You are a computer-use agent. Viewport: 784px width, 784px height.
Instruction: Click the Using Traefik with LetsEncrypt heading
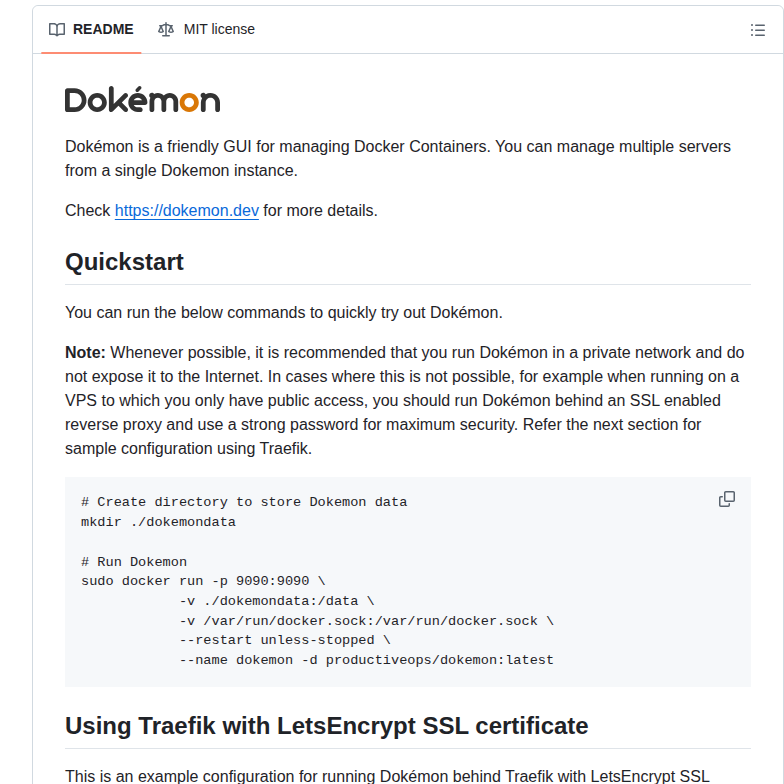pyautogui.click(x=326, y=726)
